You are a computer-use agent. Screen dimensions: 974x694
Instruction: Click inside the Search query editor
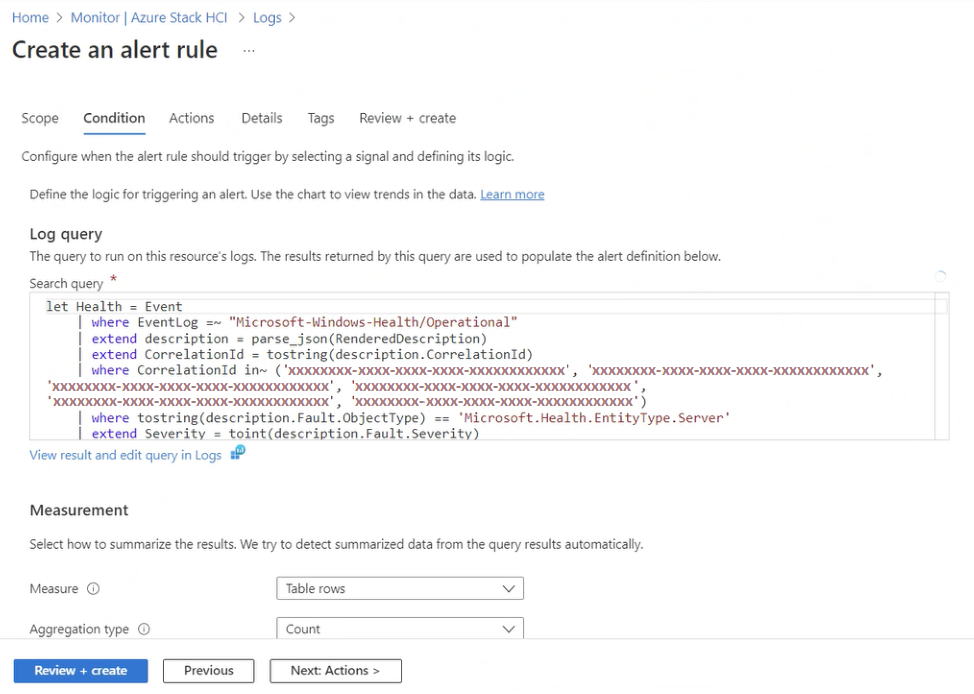(x=489, y=367)
